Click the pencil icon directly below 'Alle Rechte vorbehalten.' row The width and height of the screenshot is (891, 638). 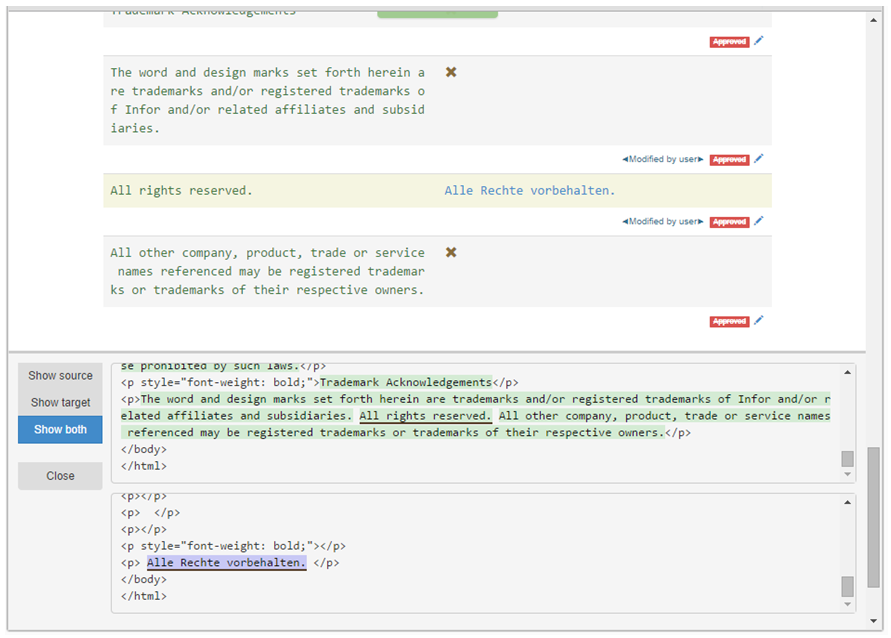[758, 221]
